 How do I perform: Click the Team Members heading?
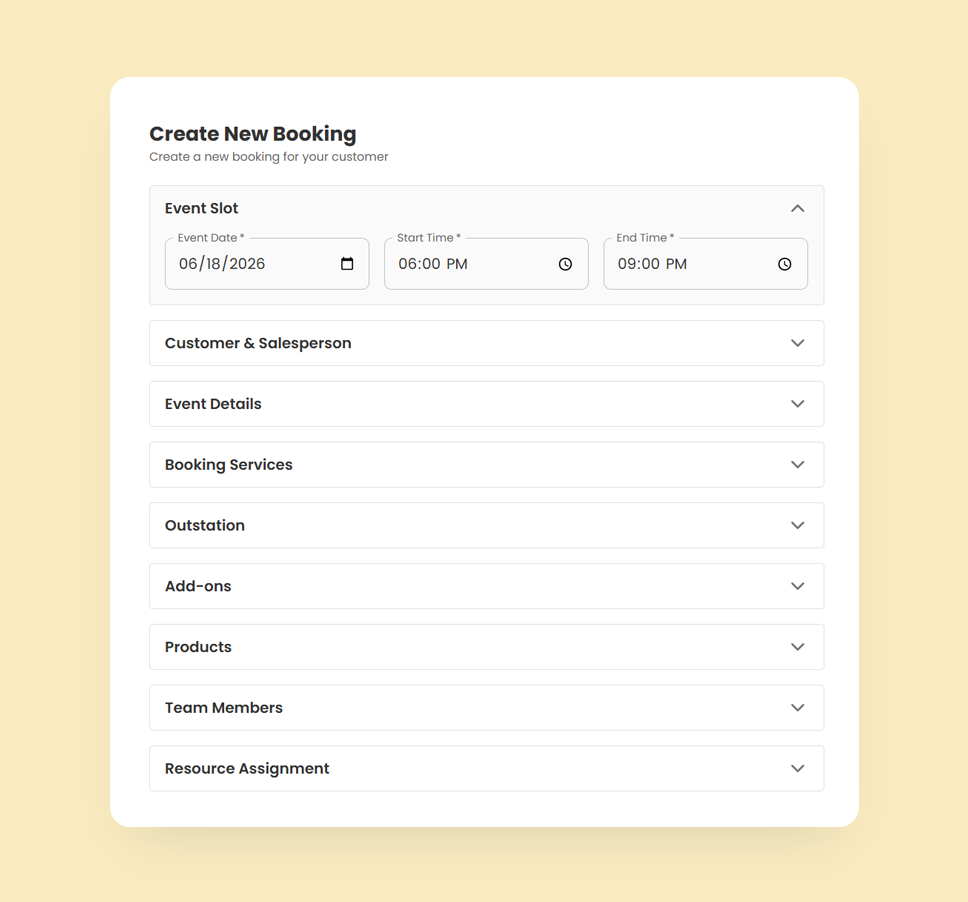223,708
